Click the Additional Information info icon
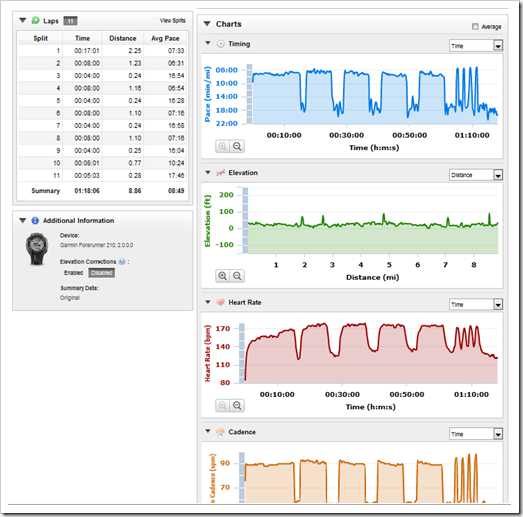This screenshot has width=523, height=517. click(35, 220)
